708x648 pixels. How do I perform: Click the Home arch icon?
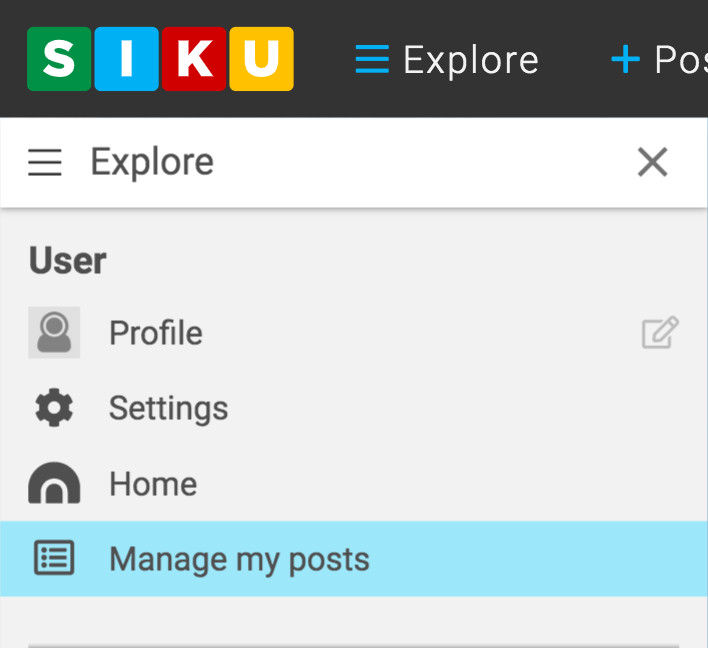pyautogui.click(x=54, y=484)
